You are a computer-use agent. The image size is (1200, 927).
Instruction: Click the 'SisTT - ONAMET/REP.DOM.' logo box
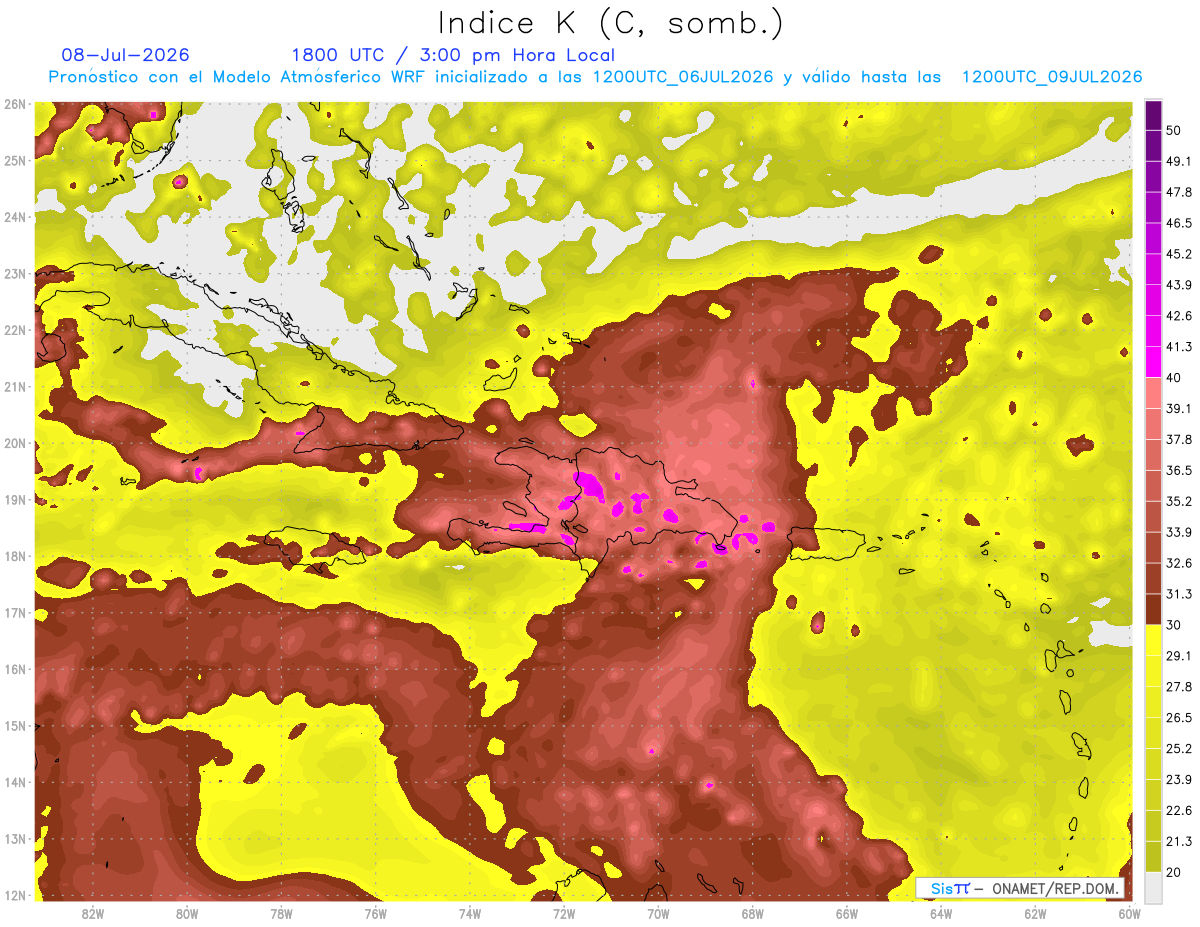coord(1022,888)
